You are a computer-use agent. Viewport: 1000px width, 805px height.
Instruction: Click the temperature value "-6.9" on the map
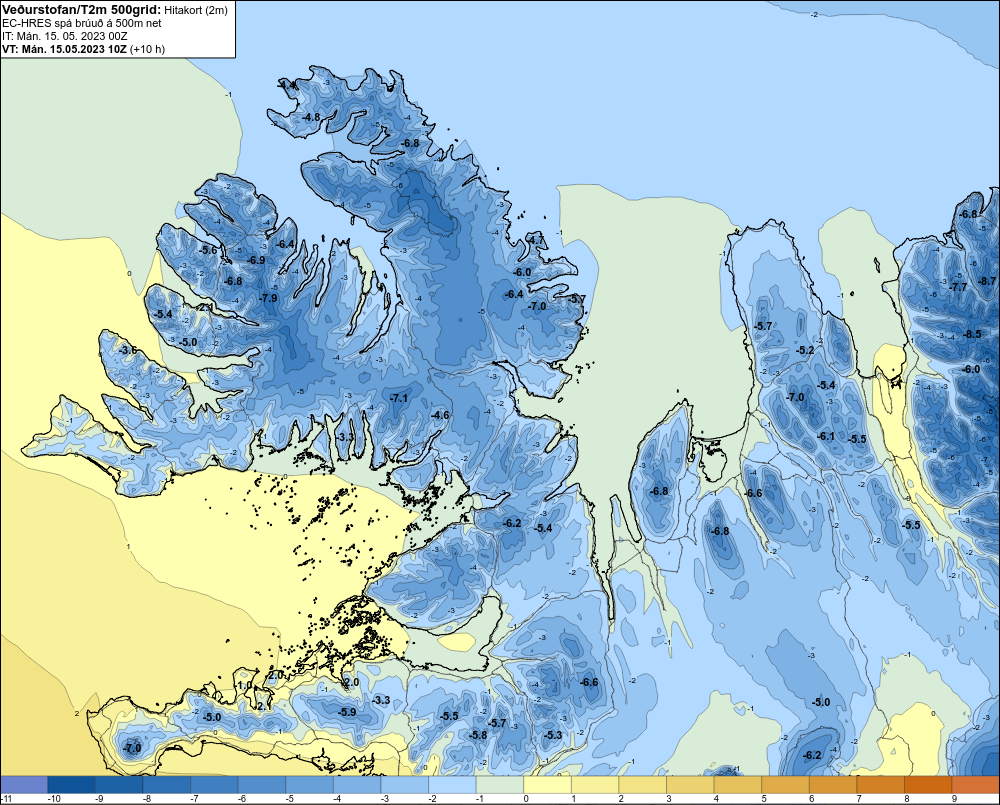click(256, 260)
